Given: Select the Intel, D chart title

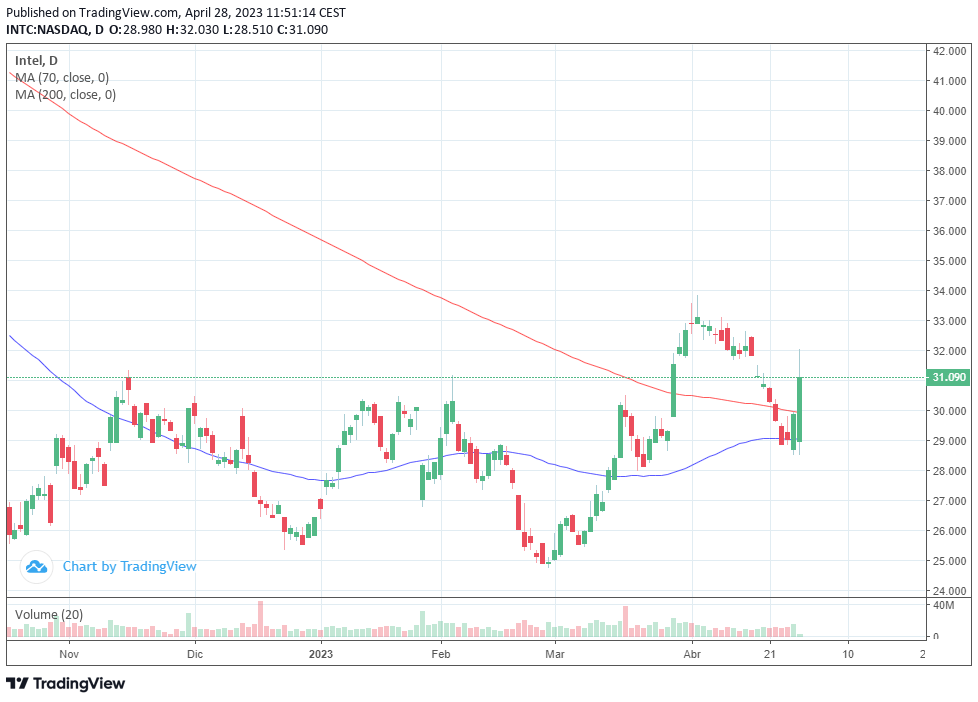Looking at the screenshot, I should pos(36,61).
